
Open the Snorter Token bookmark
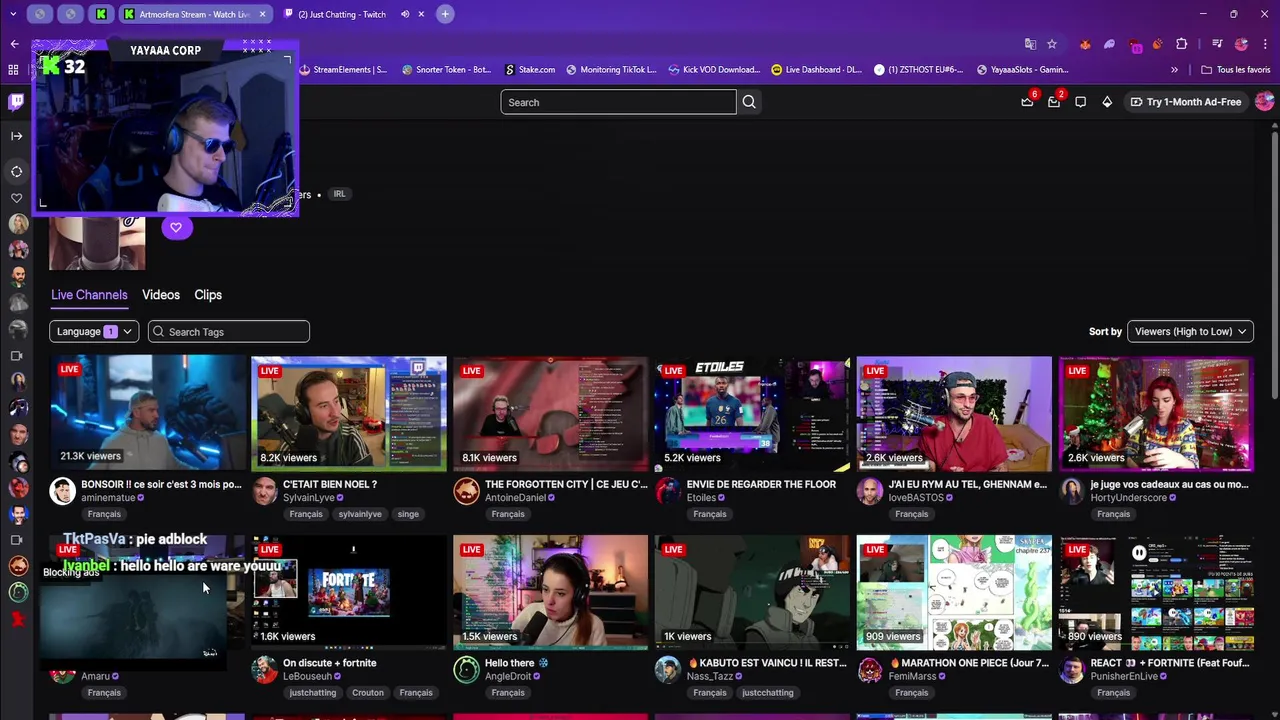(446, 70)
